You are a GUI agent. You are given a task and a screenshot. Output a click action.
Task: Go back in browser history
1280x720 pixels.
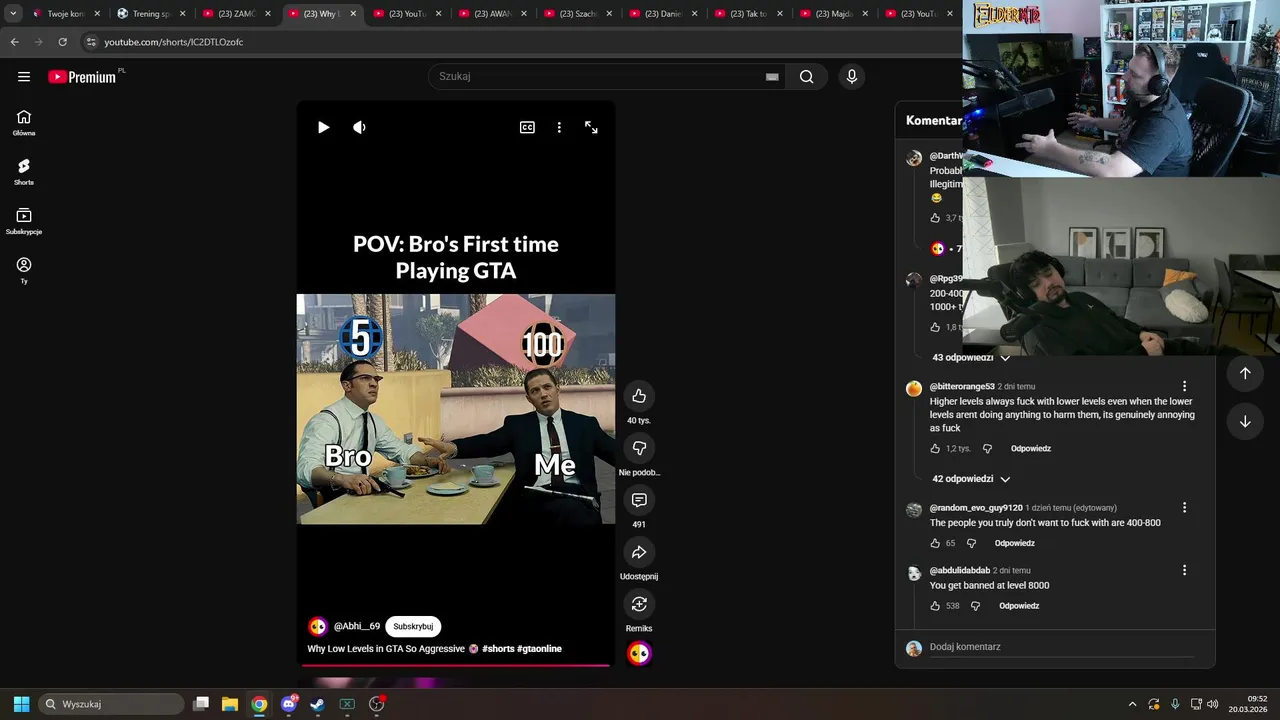click(x=14, y=42)
